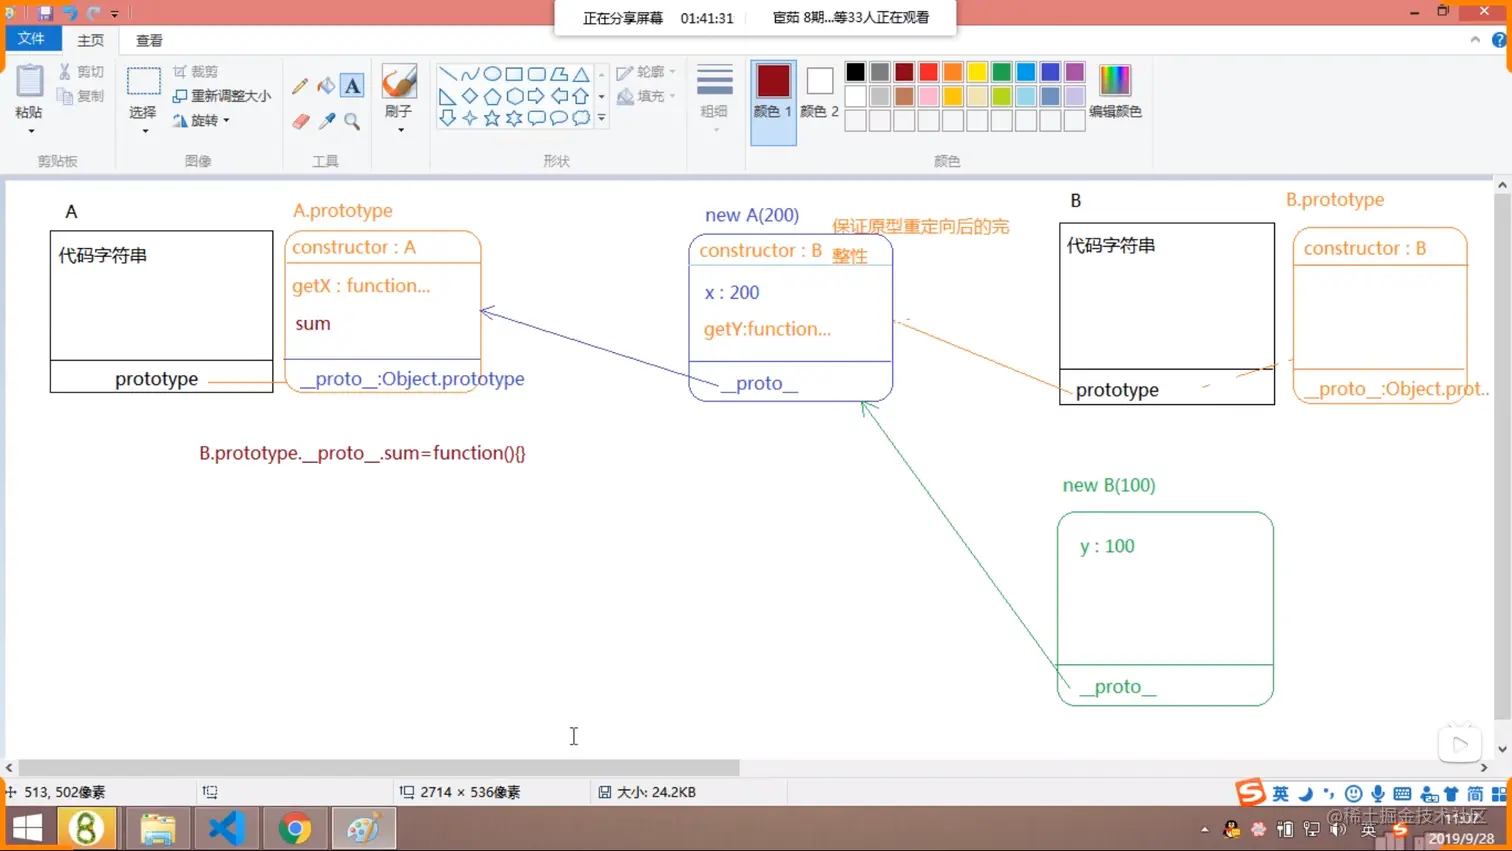This screenshot has width=1512, height=851.
Task: Choose the Rectangle shape
Action: [514, 74]
